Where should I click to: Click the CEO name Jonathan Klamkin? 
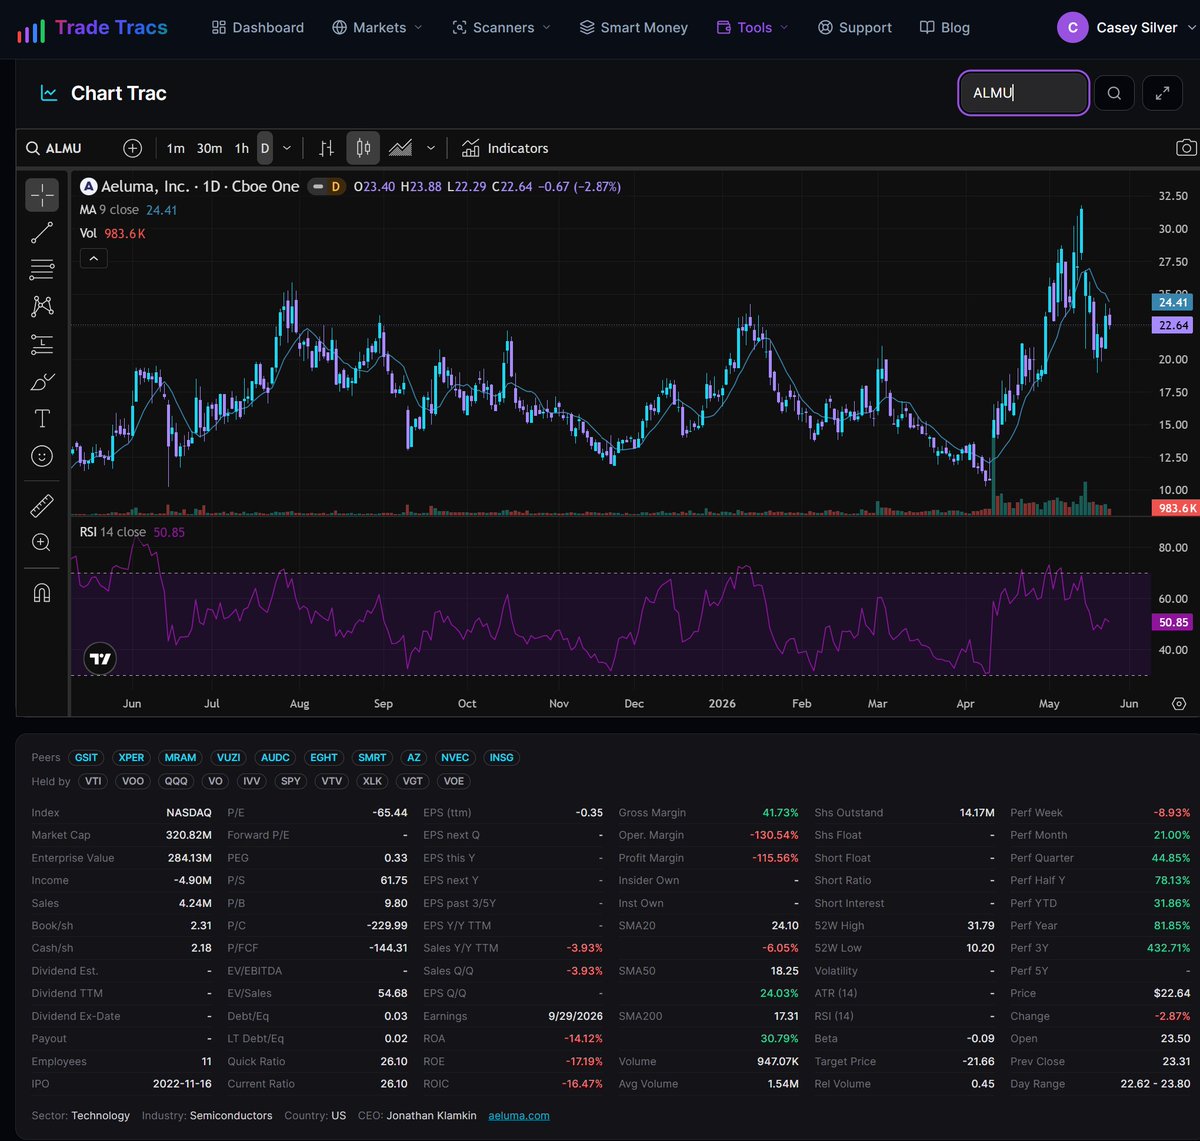(432, 1115)
